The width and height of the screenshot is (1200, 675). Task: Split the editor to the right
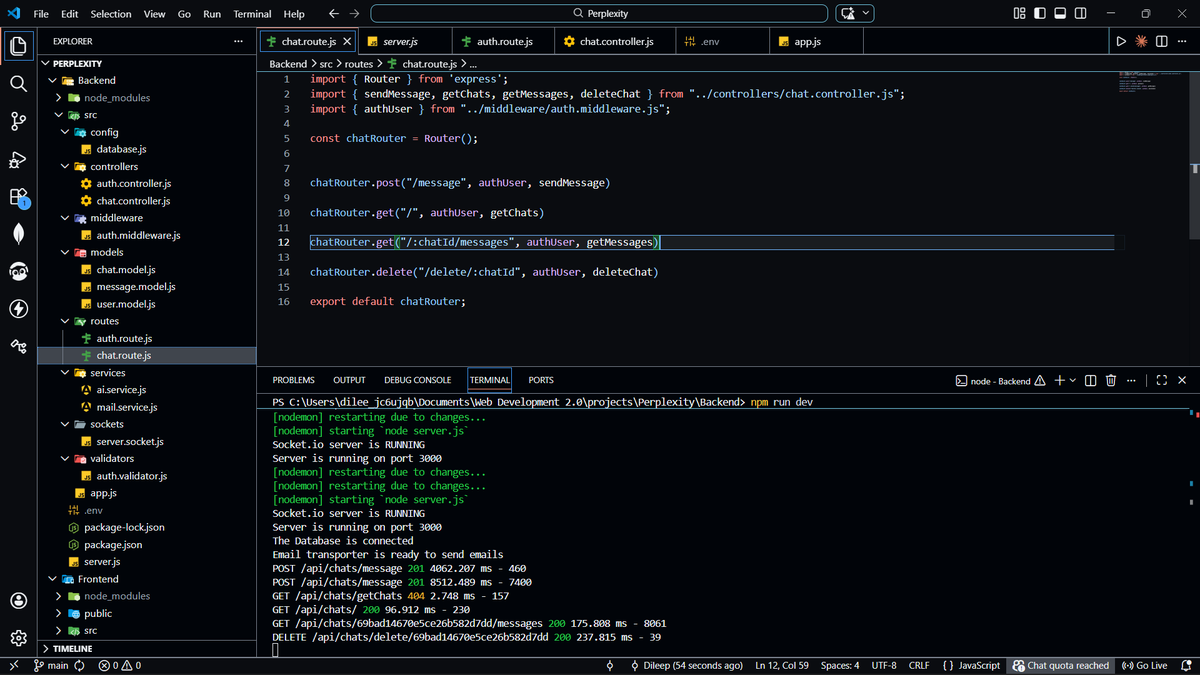coord(1161,41)
